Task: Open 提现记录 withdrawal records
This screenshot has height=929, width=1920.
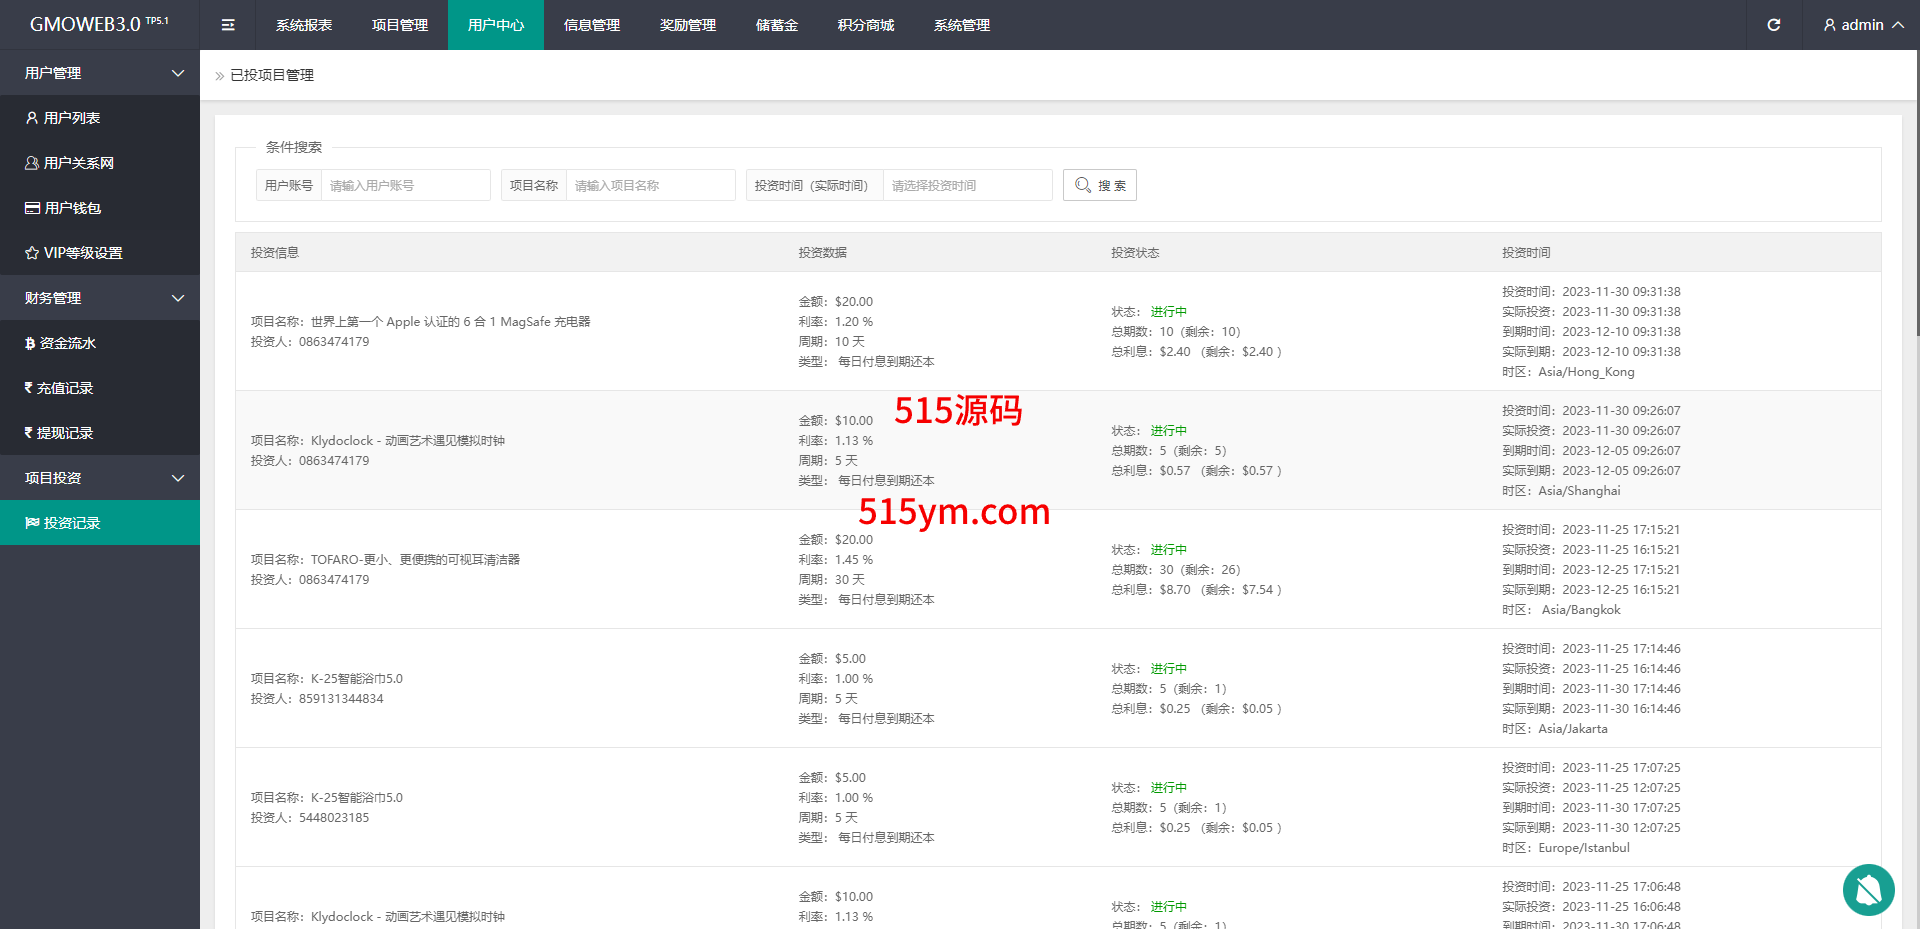Action: (64, 433)
